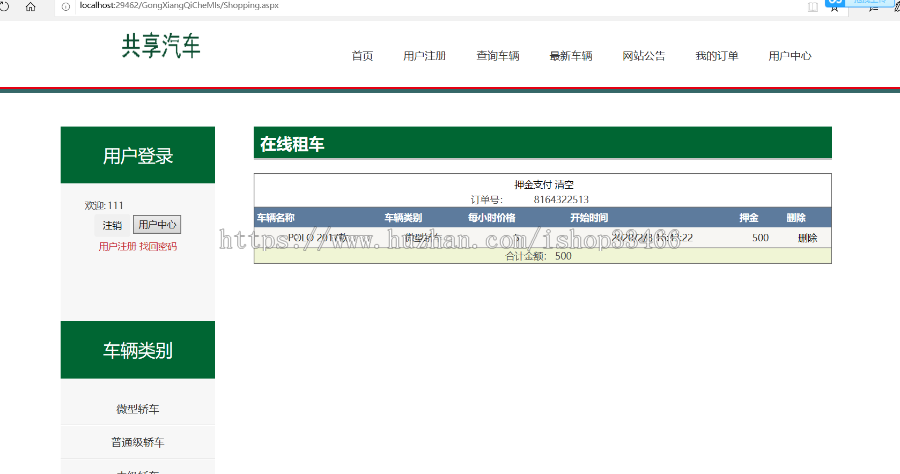Click the browser home icon
900x474 pixels.
tap(30, 7)
